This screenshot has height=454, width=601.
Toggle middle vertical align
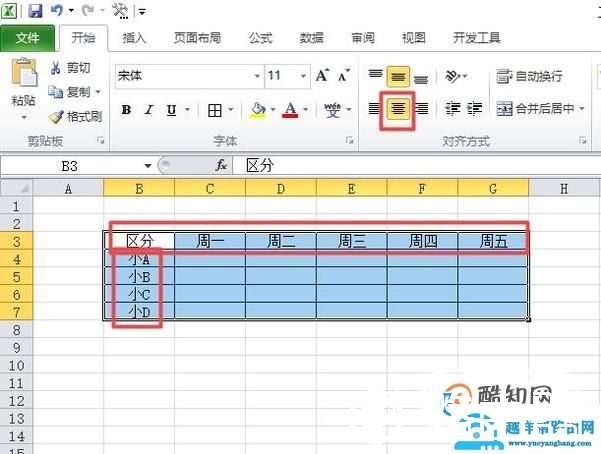pyautogui.click(x=398, y=77)
